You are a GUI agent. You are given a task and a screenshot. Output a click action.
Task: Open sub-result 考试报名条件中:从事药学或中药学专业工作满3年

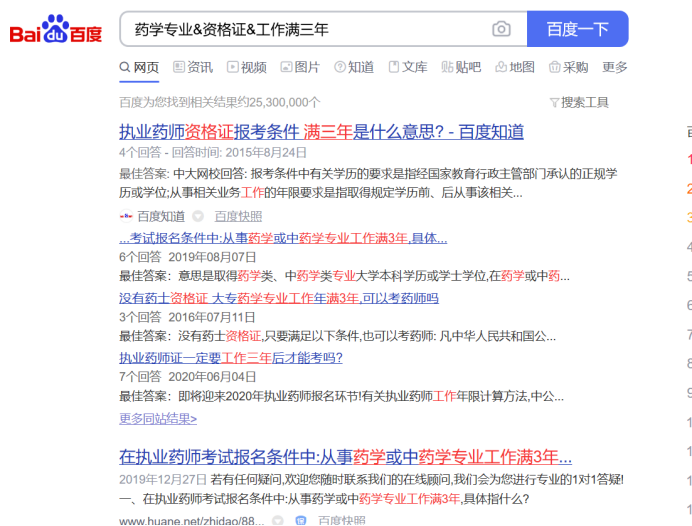coord(283,238)
